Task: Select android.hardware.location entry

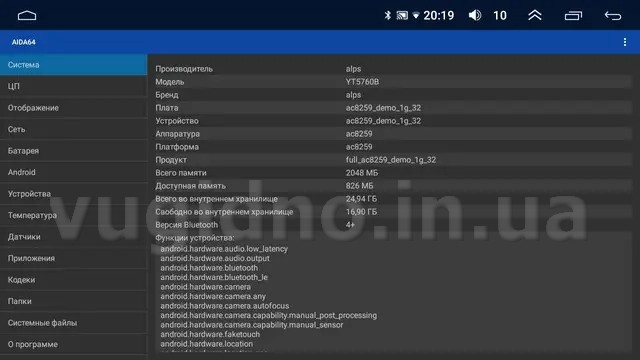Action: [x=207, y=344]
